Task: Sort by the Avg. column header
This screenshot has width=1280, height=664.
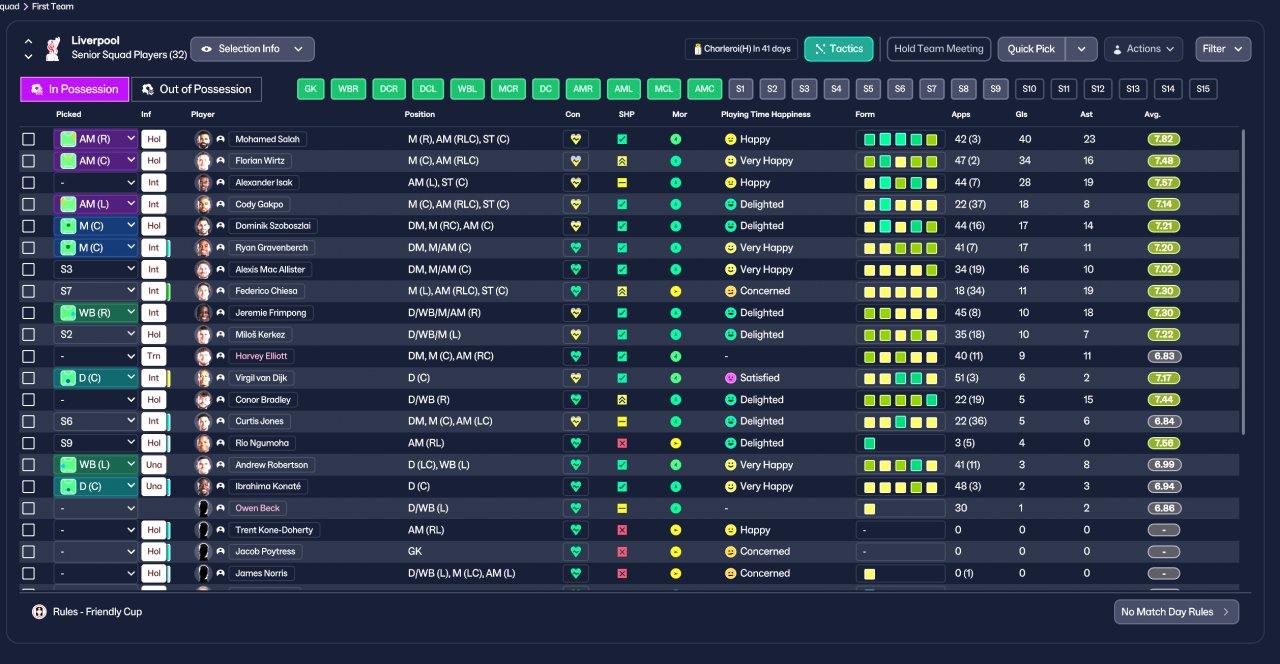Action: coord(1153,114)
